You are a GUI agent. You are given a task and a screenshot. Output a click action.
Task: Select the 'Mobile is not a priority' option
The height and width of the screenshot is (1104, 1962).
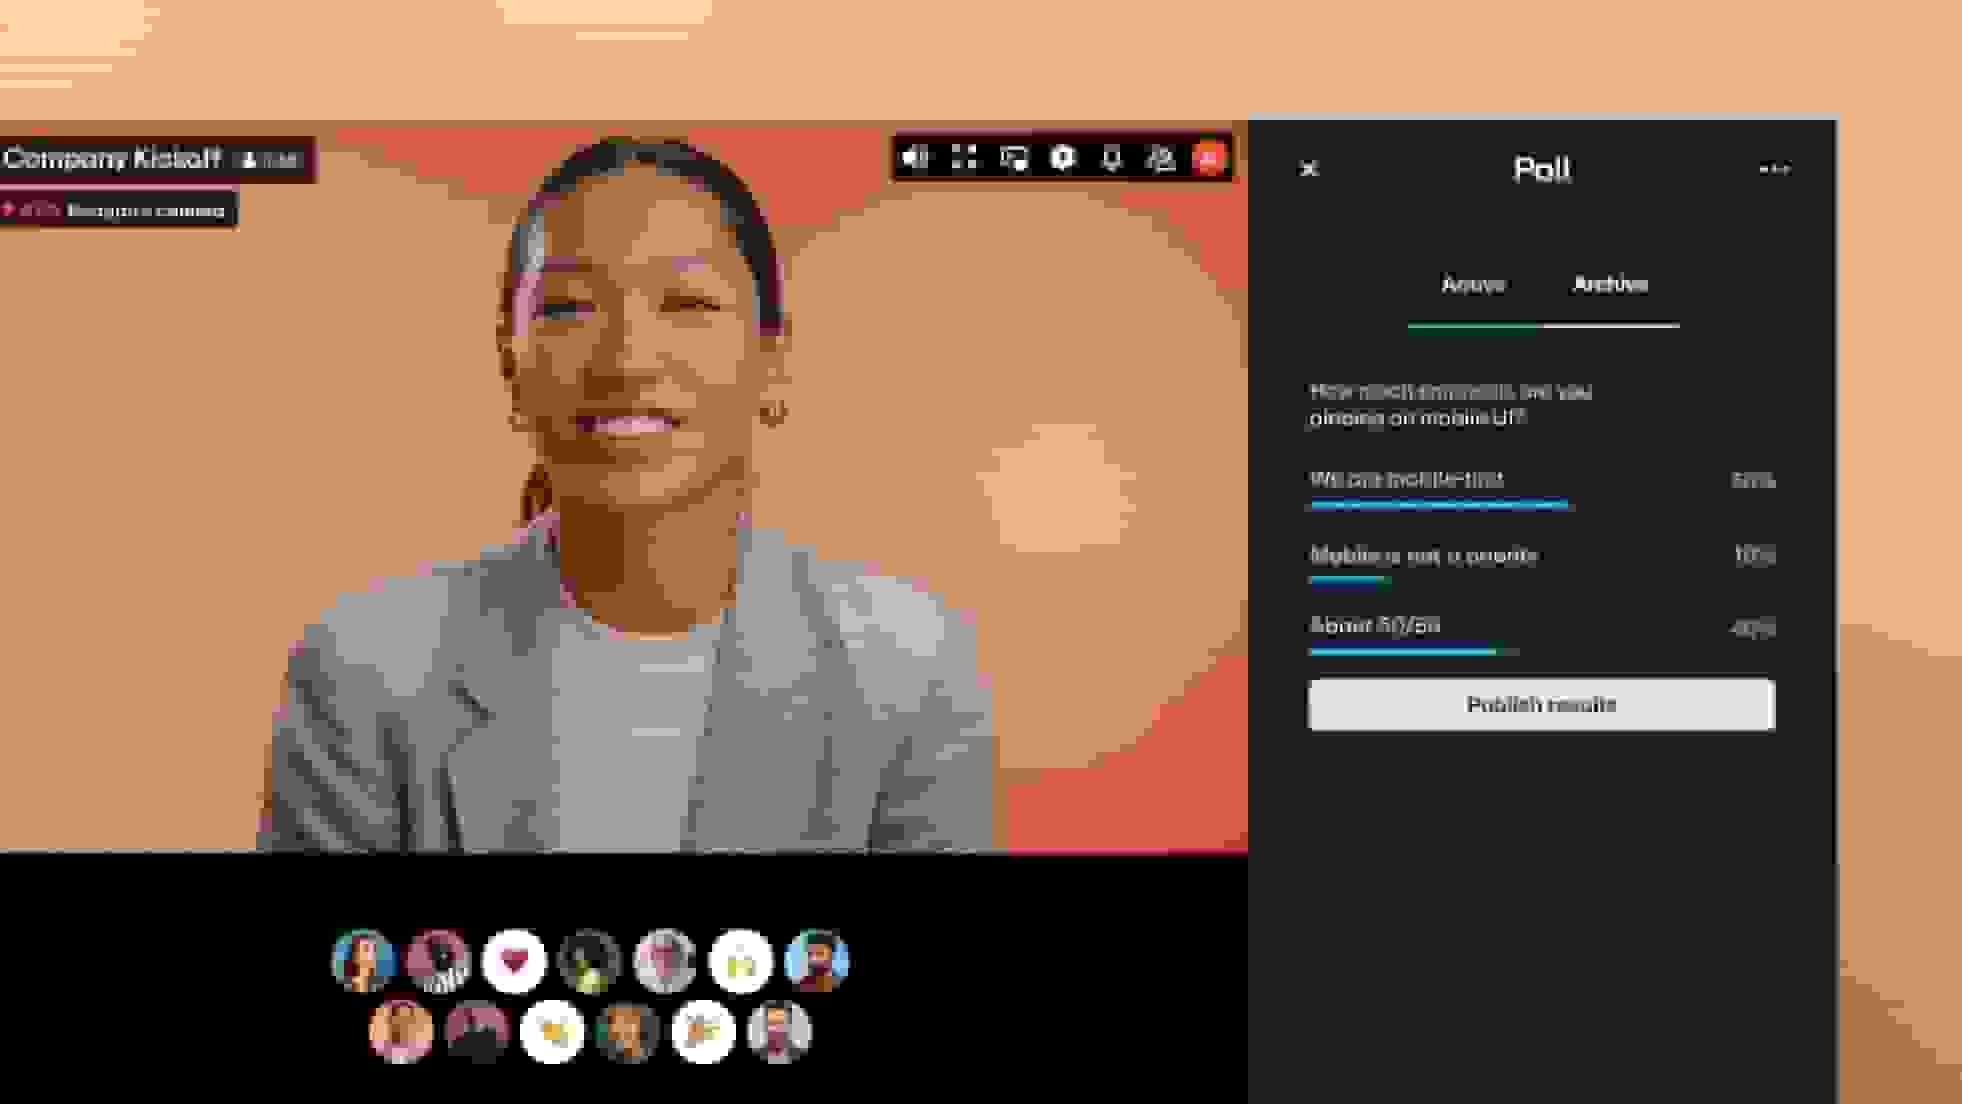tap(1423, 555)
